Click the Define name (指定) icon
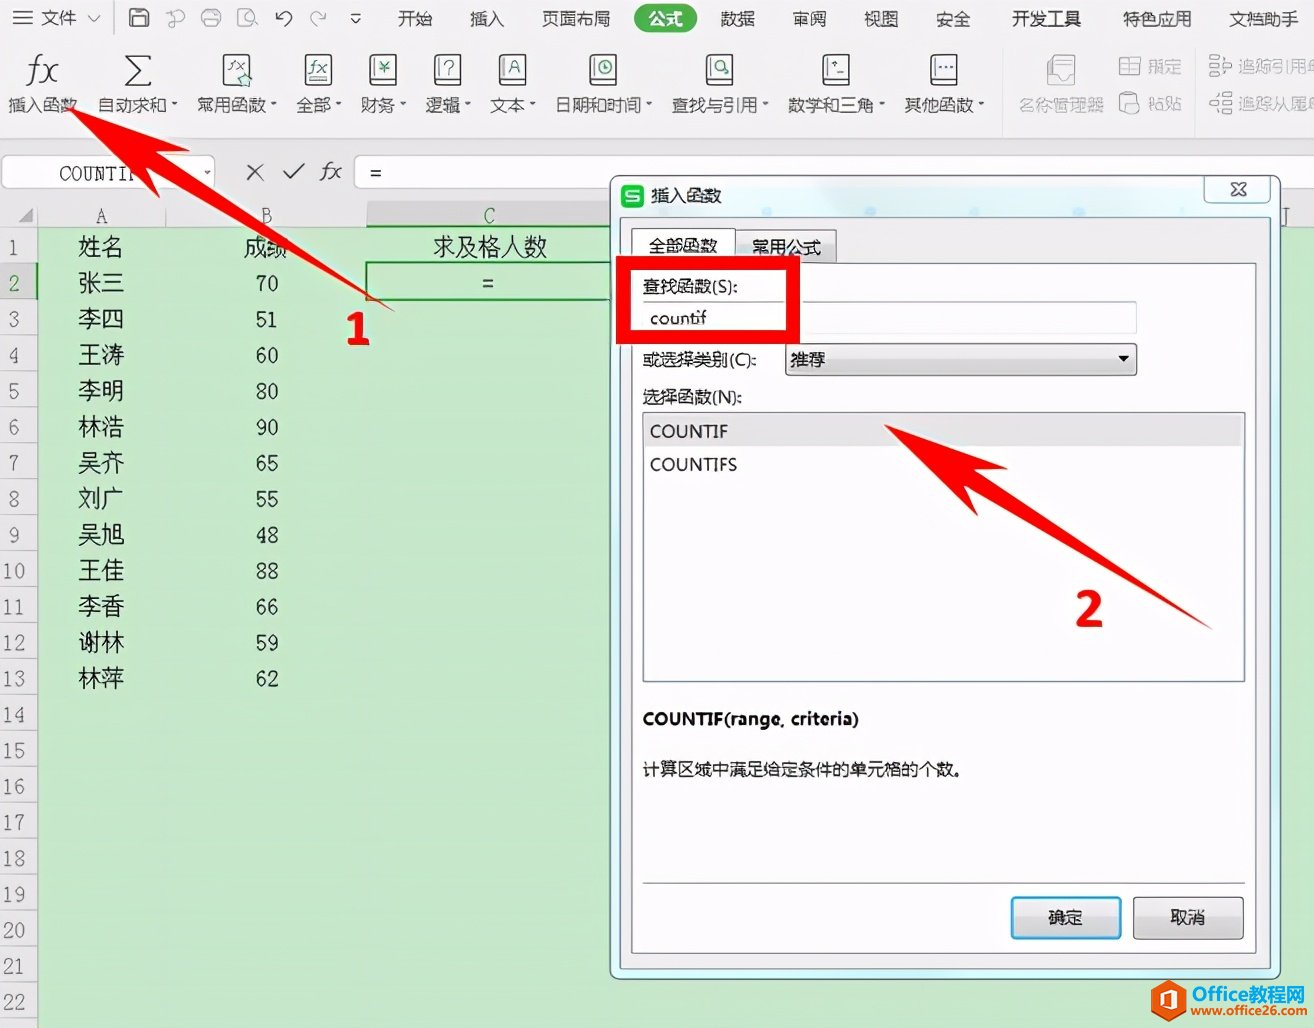Viewport: 1314px width, 1028px height. (1129, 67)
